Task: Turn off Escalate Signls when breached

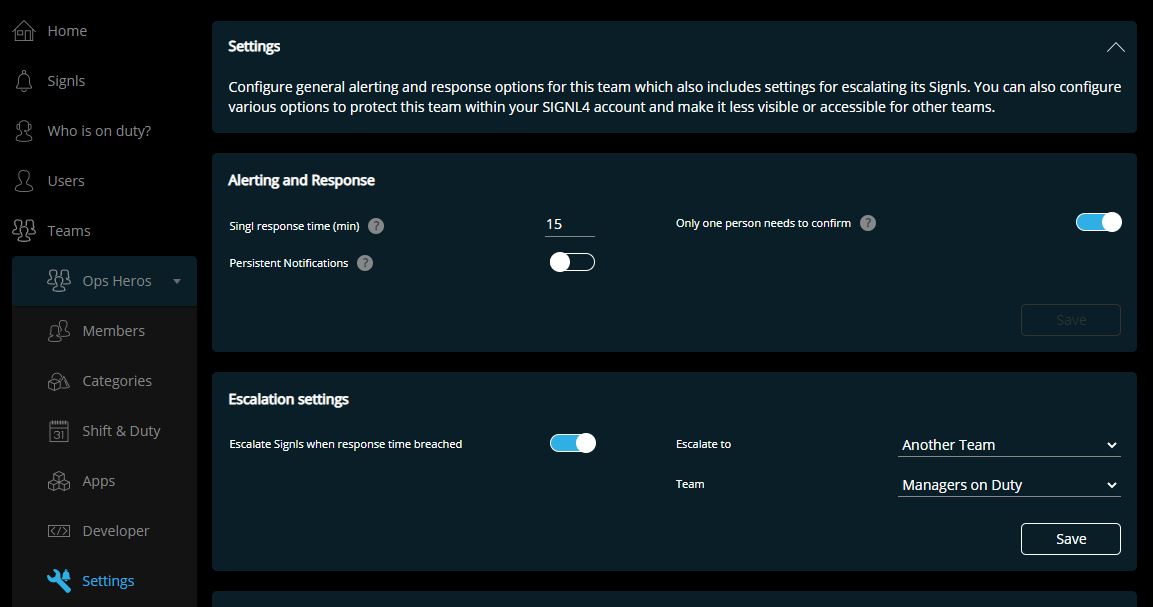Action: [x=573, y=443]
